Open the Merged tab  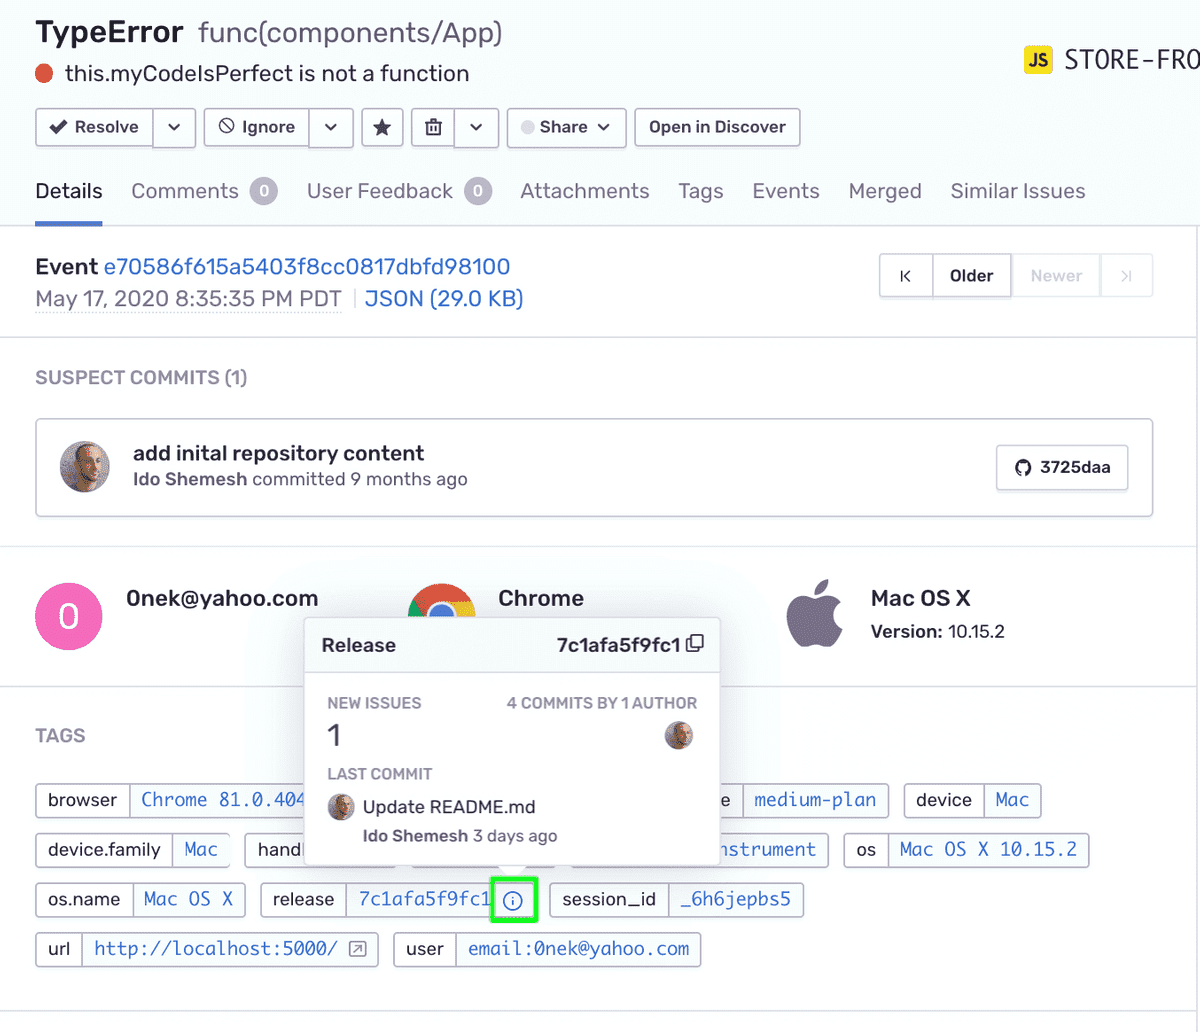click(x=885, y=191)
